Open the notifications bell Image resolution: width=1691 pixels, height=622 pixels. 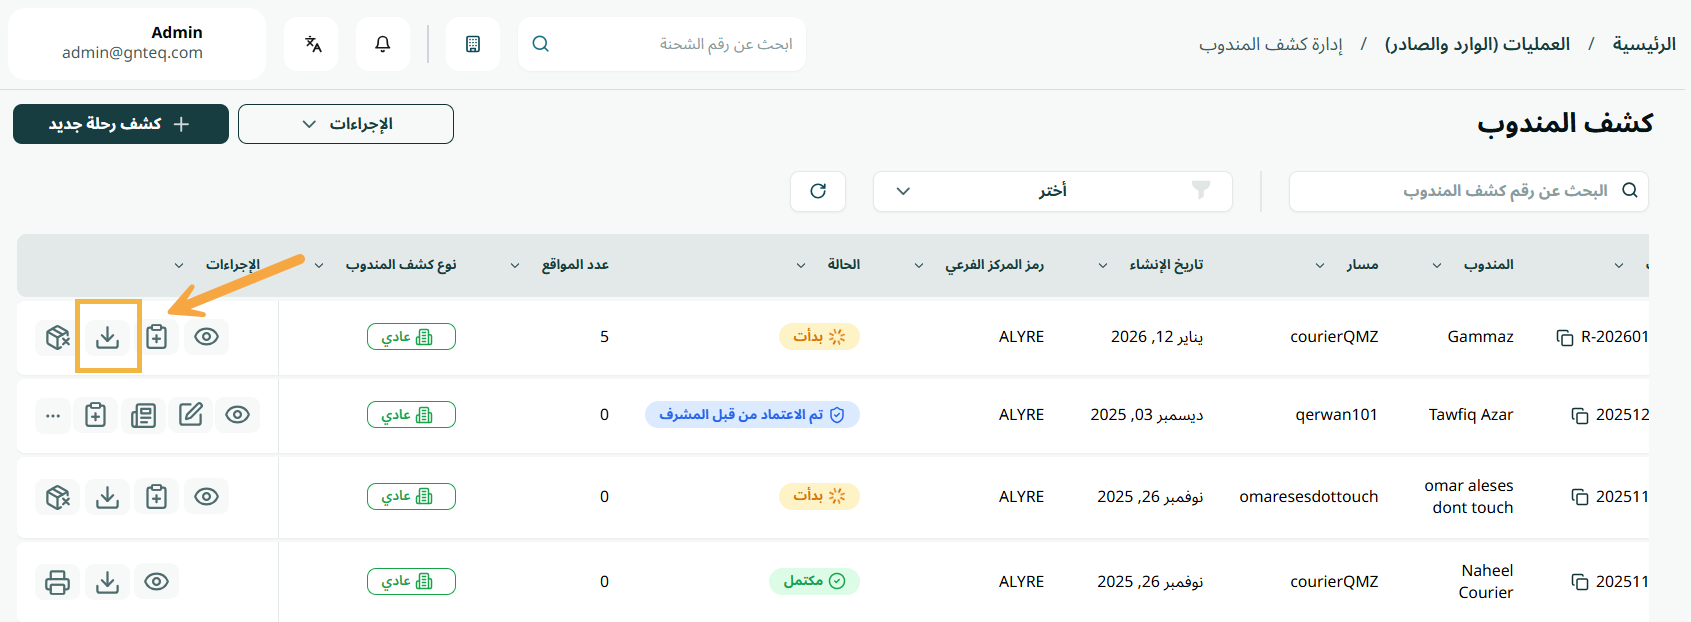pyautogui.click(x=383, y=44)
